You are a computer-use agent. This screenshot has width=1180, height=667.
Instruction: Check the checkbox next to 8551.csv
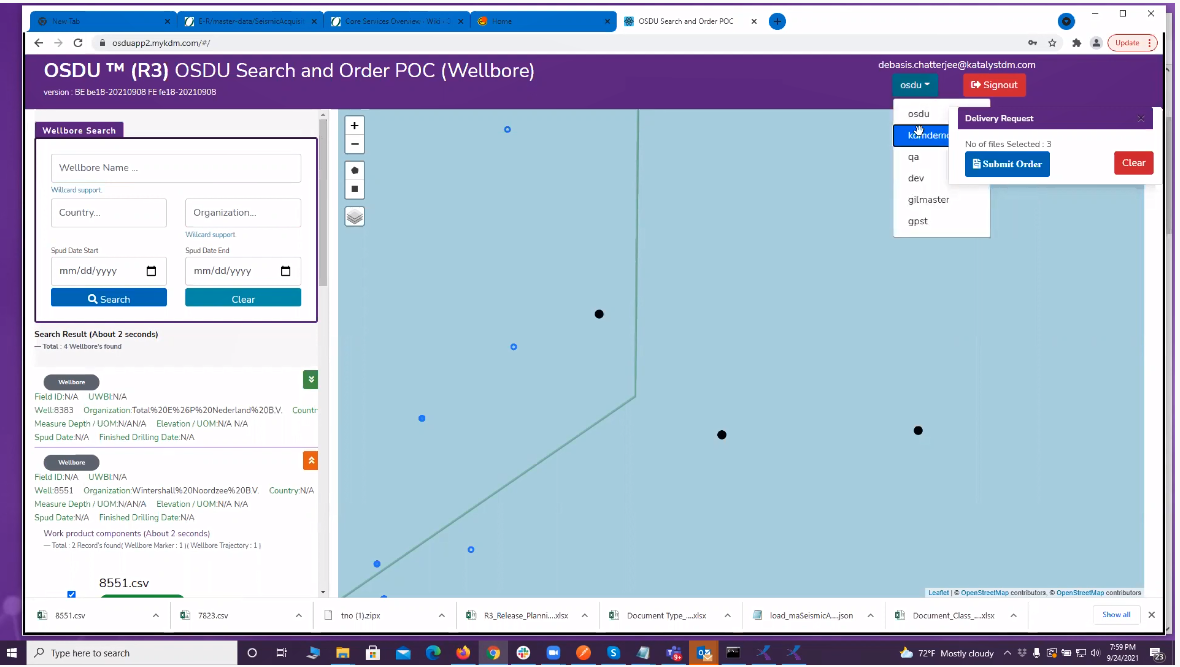tap(71, 593)
